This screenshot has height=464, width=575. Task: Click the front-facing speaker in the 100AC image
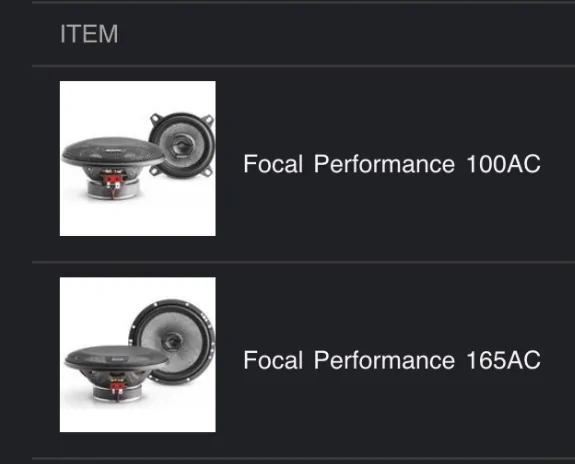pyautogui.click(x=182, y=145)
